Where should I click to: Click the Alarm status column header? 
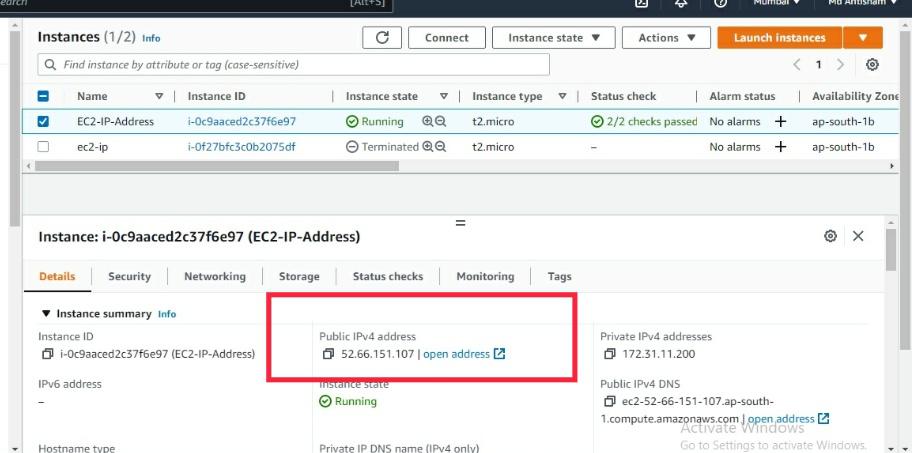[742, 97]
